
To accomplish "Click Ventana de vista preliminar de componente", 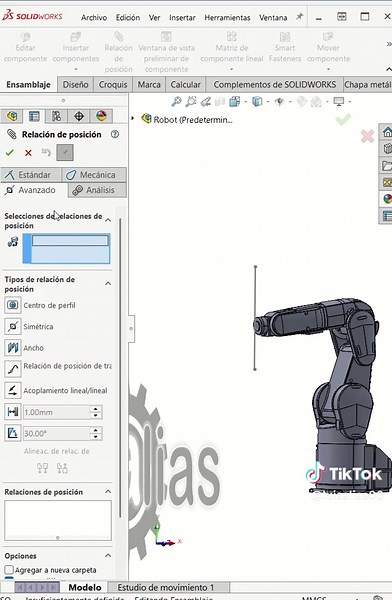I will (167, 52).
